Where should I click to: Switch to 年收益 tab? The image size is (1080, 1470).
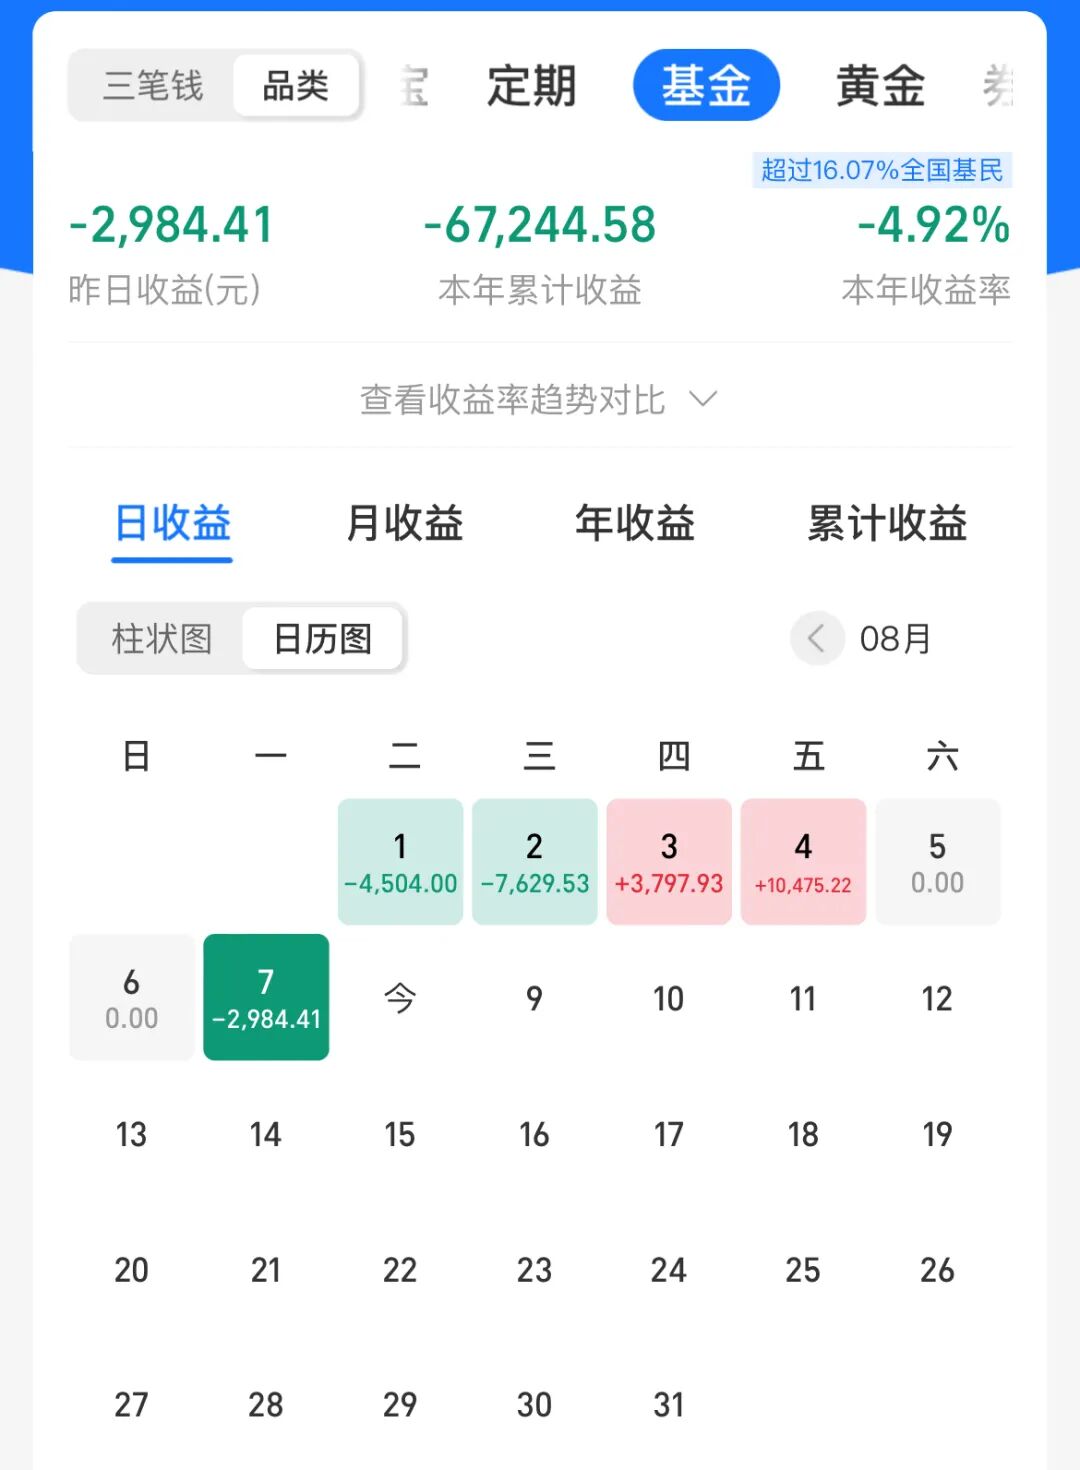click(x=635, y=523)
